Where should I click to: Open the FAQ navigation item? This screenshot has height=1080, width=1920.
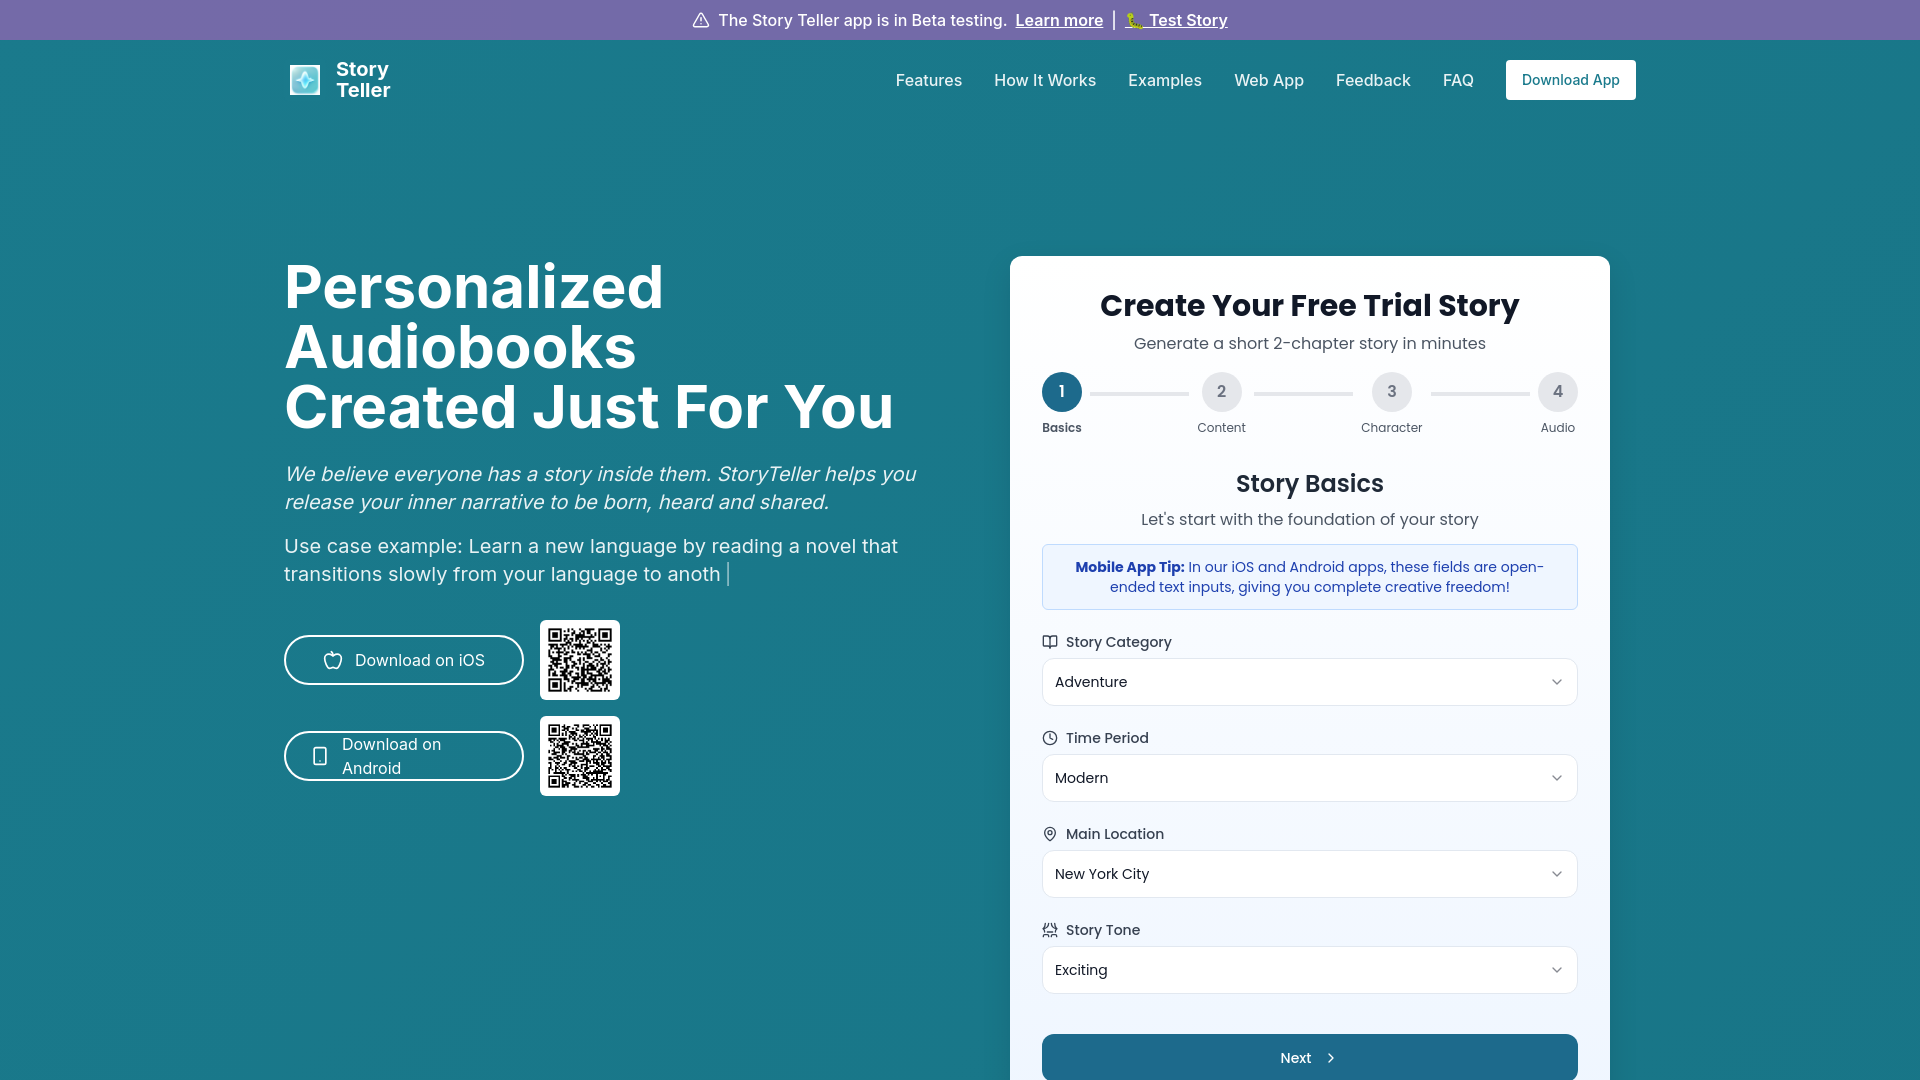pyautogui.click(x=1458, y=80)
